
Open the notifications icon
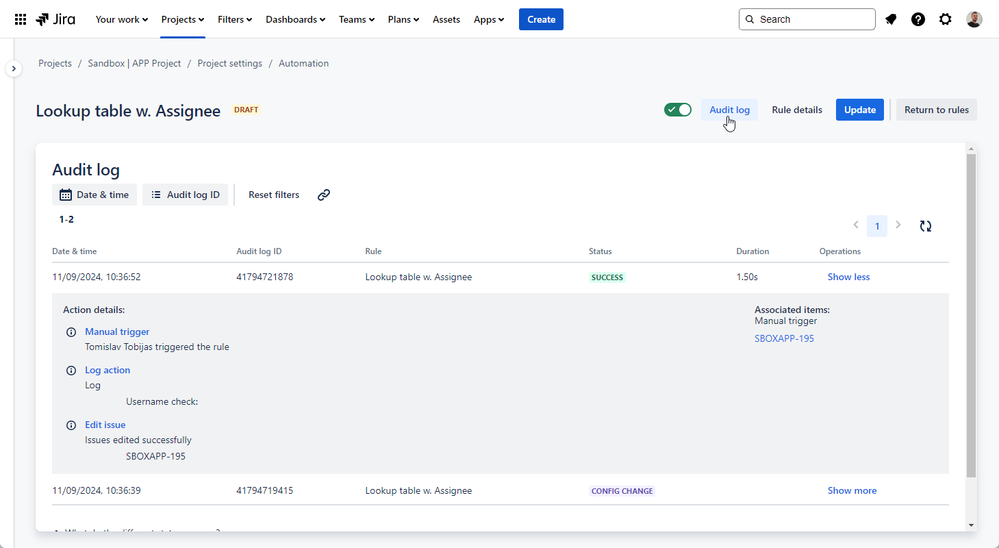coord(891,20)
